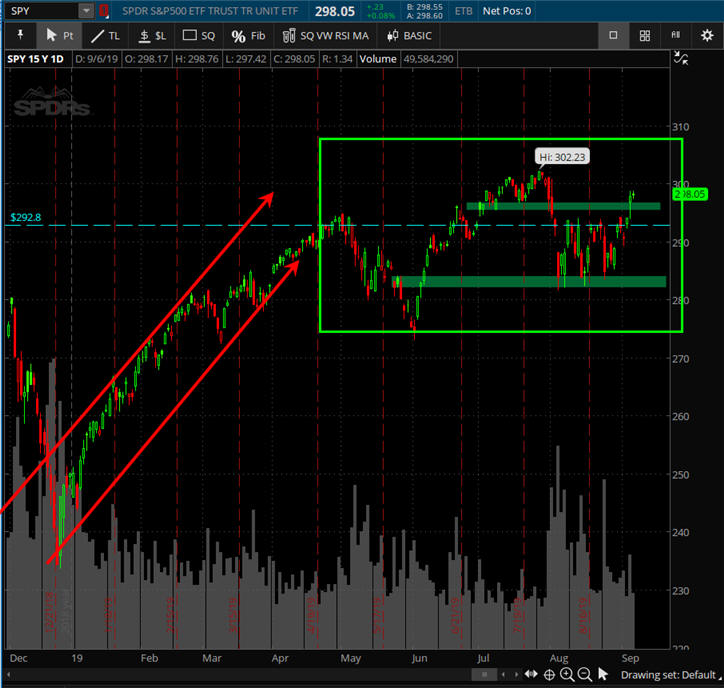This screenshot has width=724, height=688.
Task: Click the small scroll-left arrow near scrollbar
Action: point(503,675)
